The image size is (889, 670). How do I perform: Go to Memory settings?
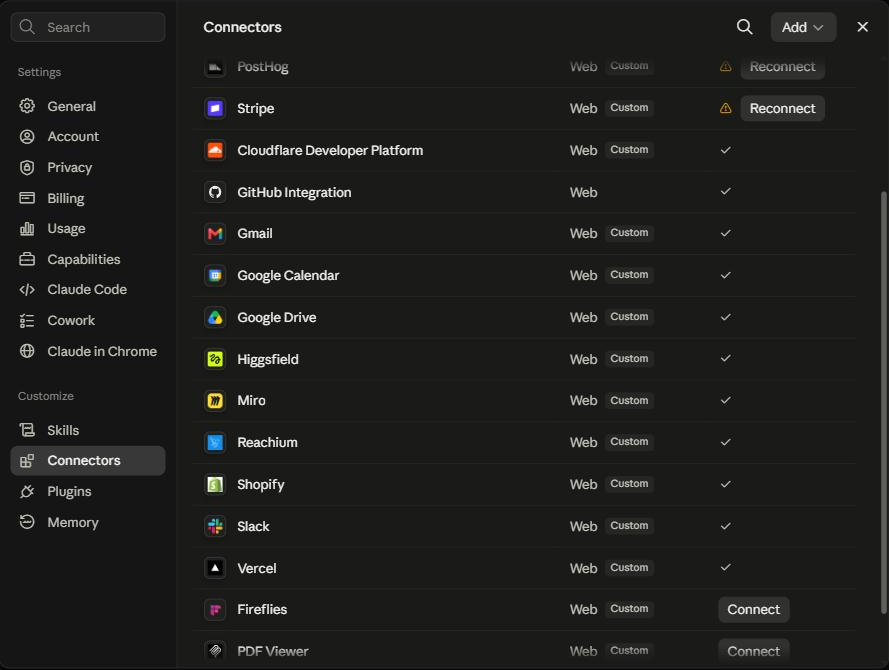pyautogui.click(x=88, y=522)
